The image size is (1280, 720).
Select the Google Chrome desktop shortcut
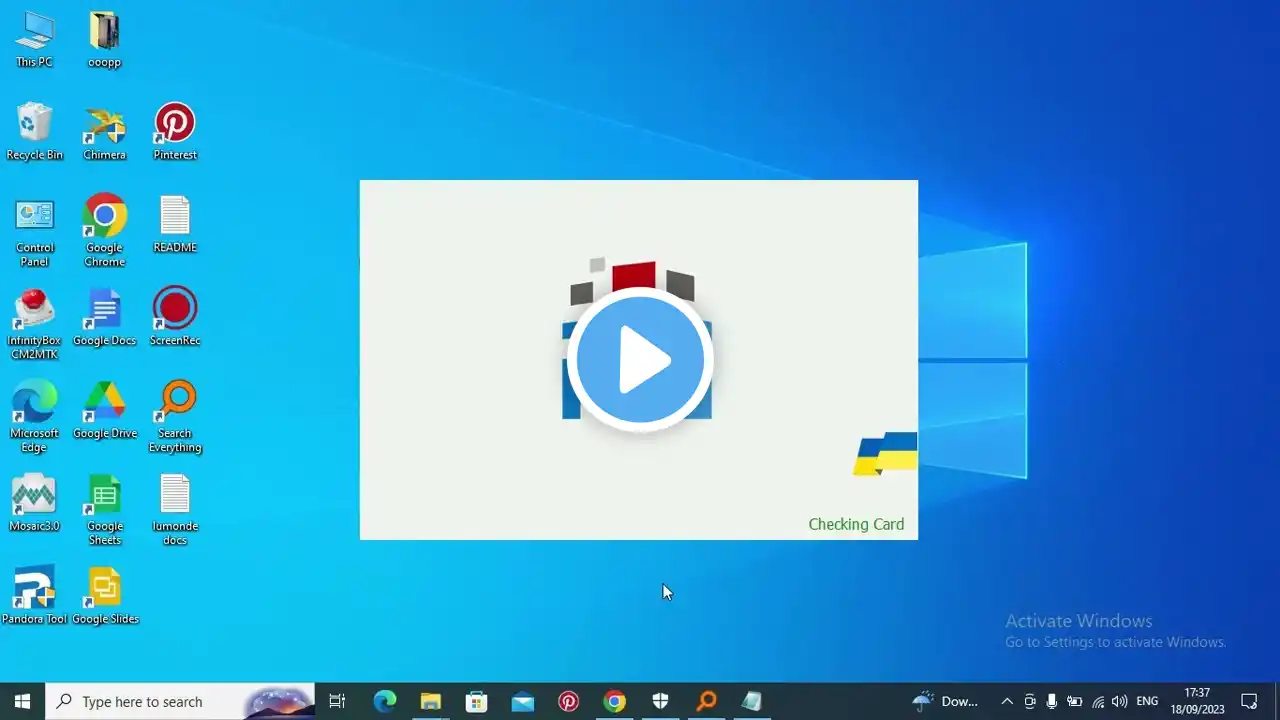104,232
